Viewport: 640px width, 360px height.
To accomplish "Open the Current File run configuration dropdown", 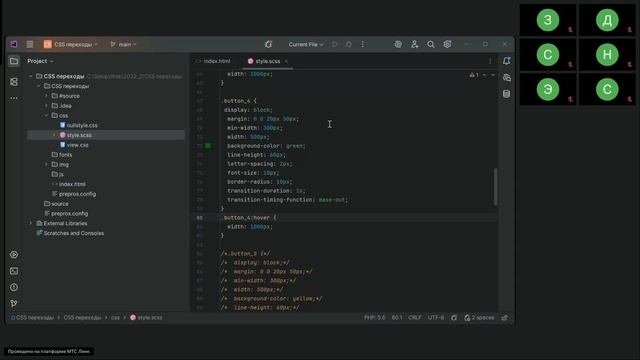I will click(306, 44).
